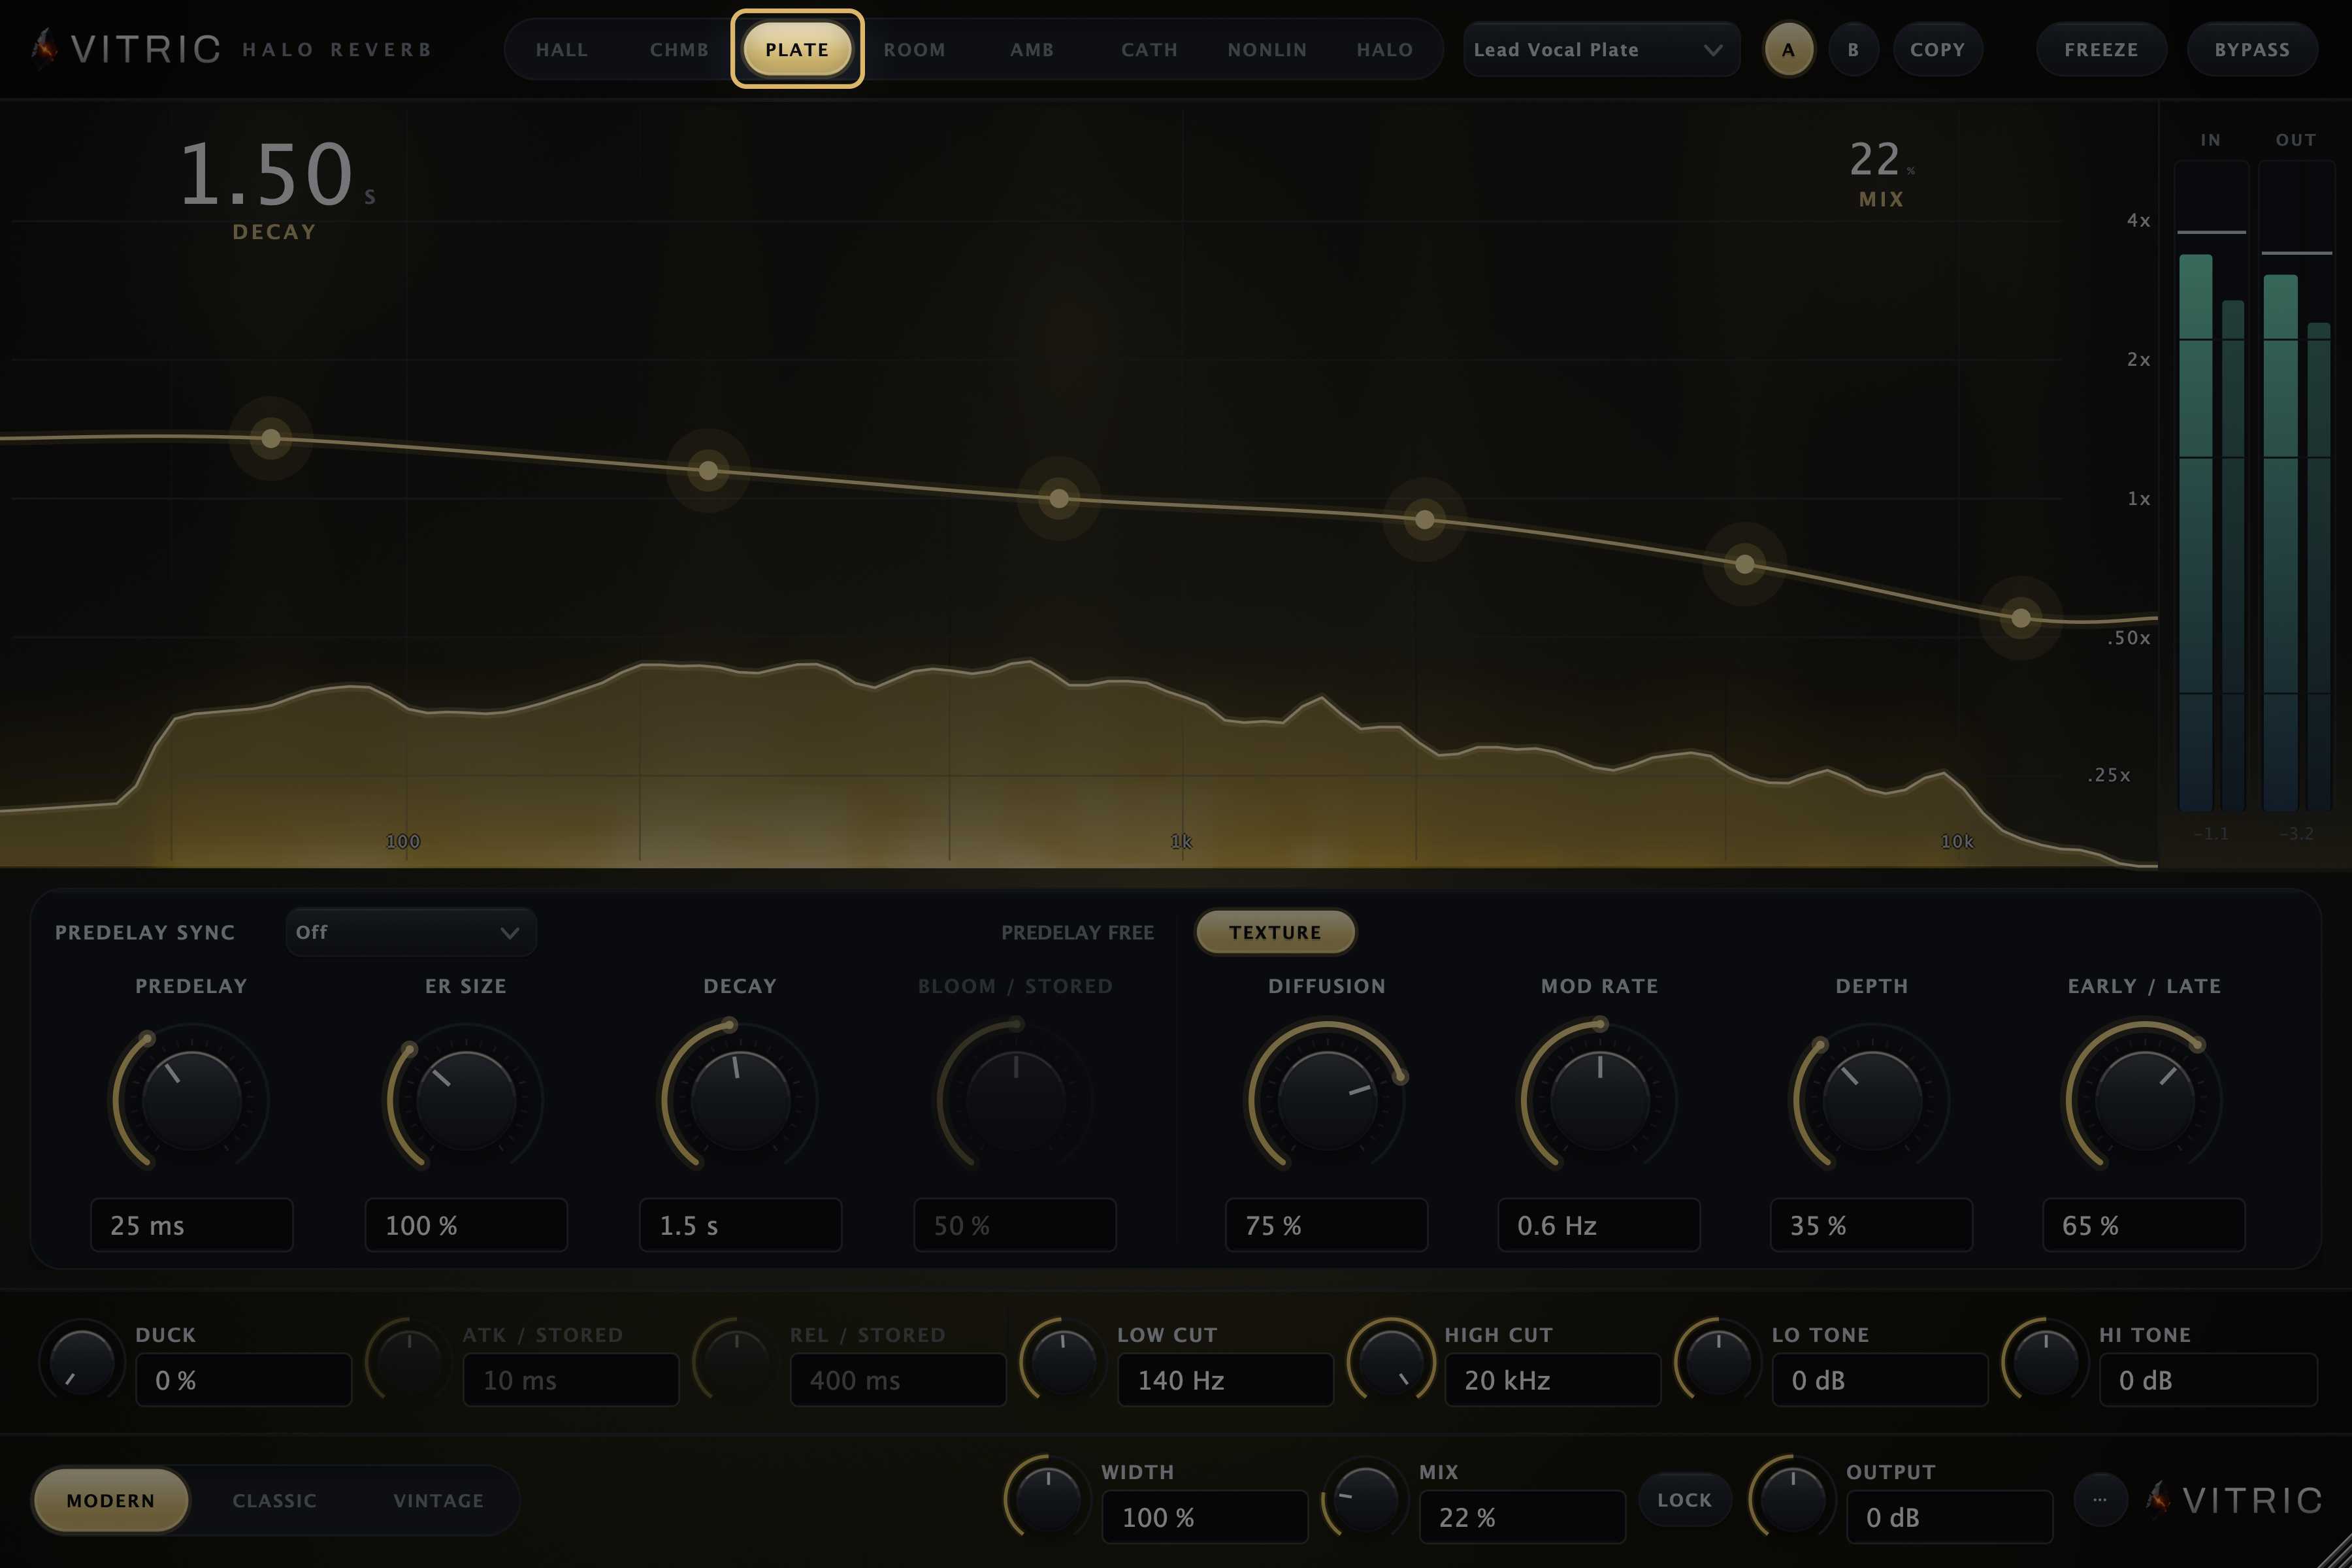Click the 140 Hz low cut field

tap(1225, 1380)
